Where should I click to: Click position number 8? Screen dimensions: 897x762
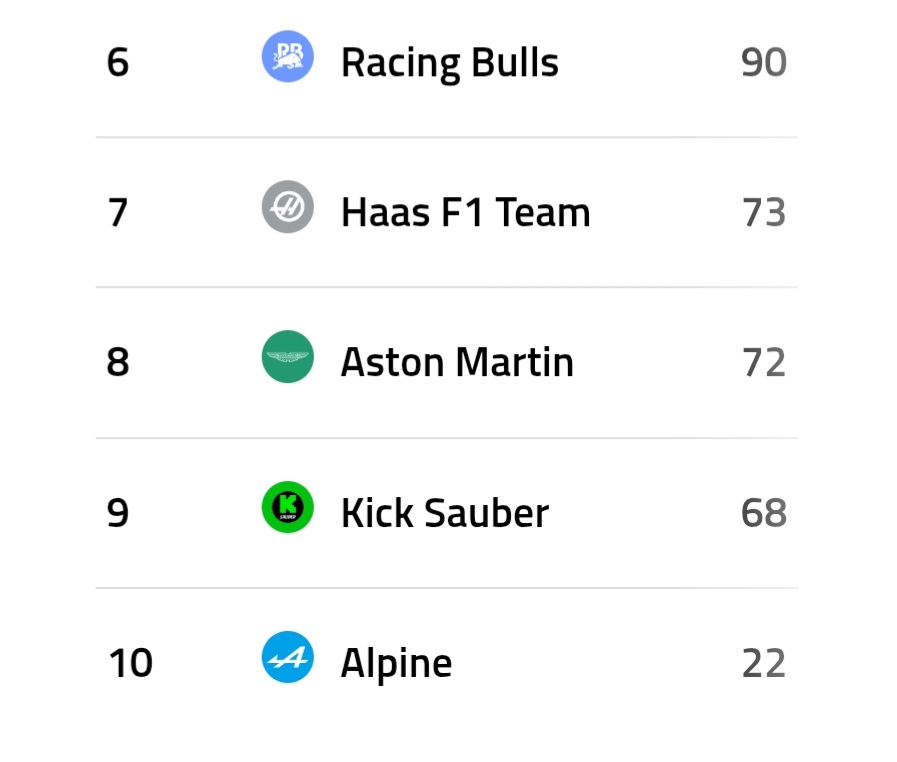point(118,362)
